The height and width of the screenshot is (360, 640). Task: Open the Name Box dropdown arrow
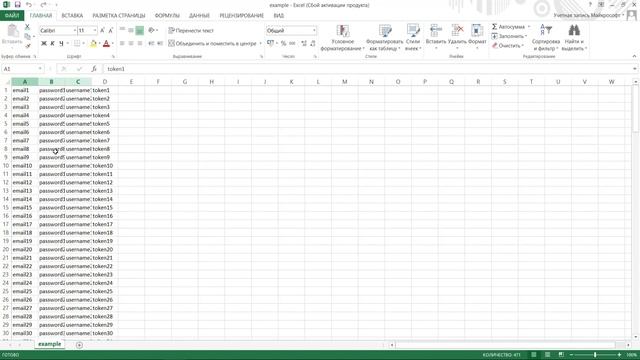[40, 69]
